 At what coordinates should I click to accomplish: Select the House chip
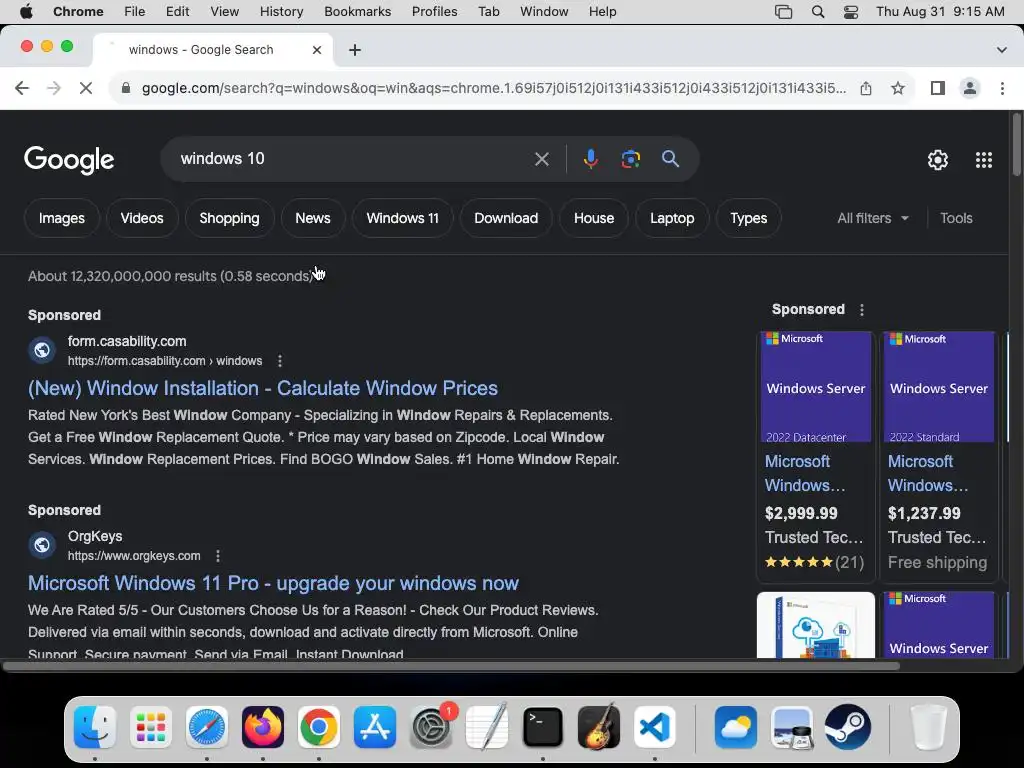coord(594,218)
